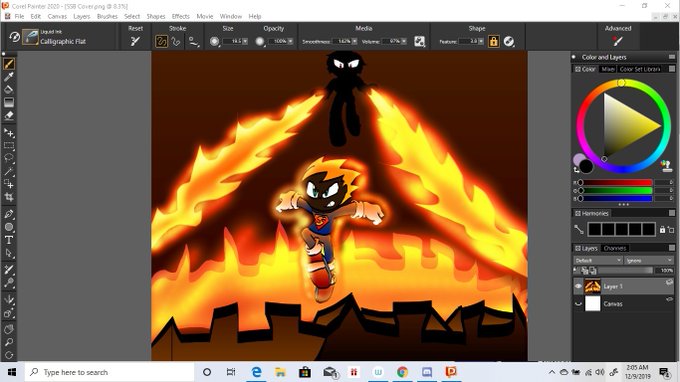Select the Shape Selection tool

[x=9, y=253]
